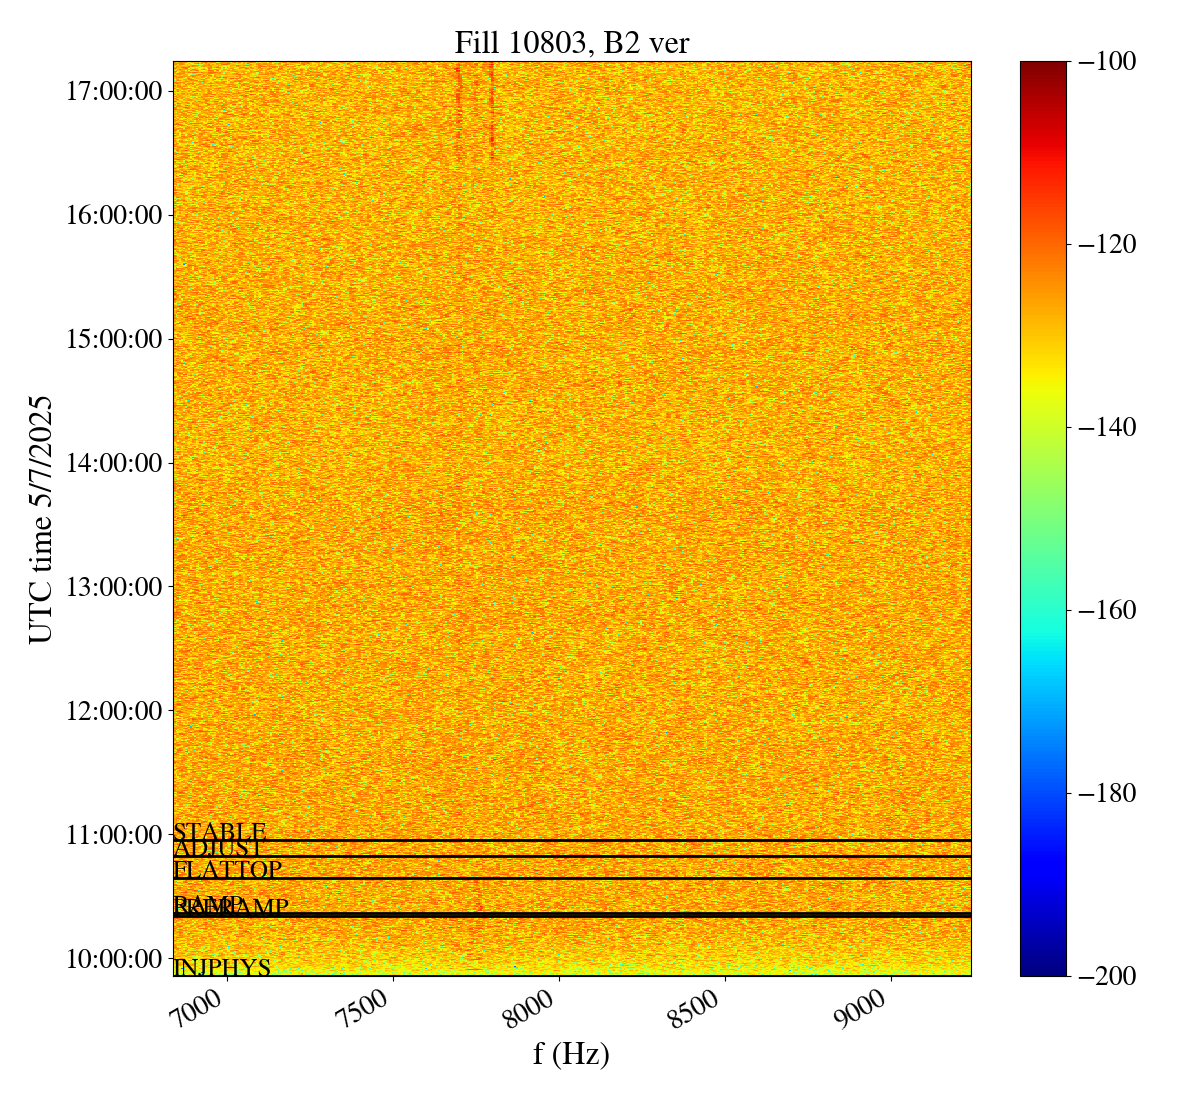Select the 14:00:00 time tick label

pyautogui.click(x=113, y=463)
